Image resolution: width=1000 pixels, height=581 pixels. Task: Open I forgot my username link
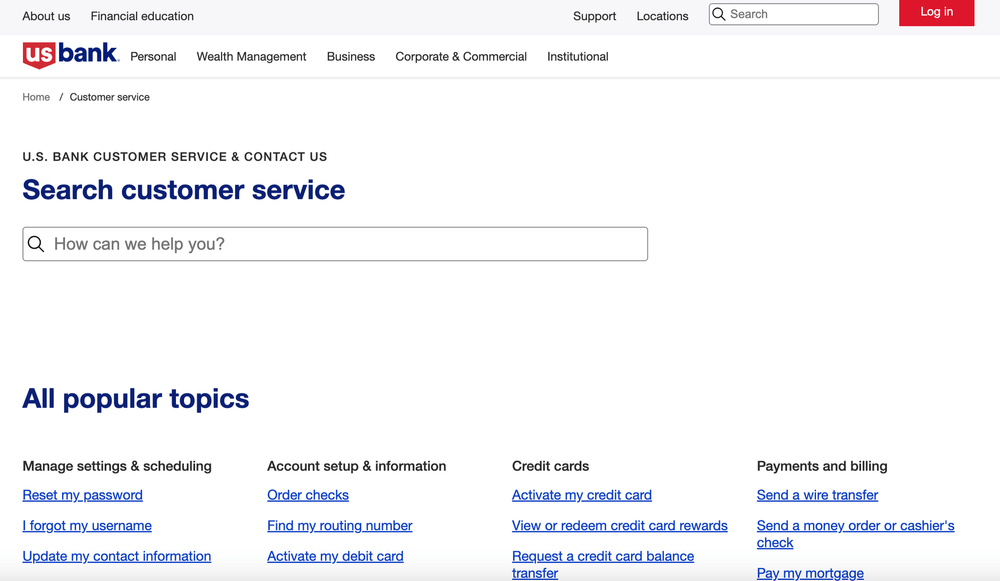point(87,526)
